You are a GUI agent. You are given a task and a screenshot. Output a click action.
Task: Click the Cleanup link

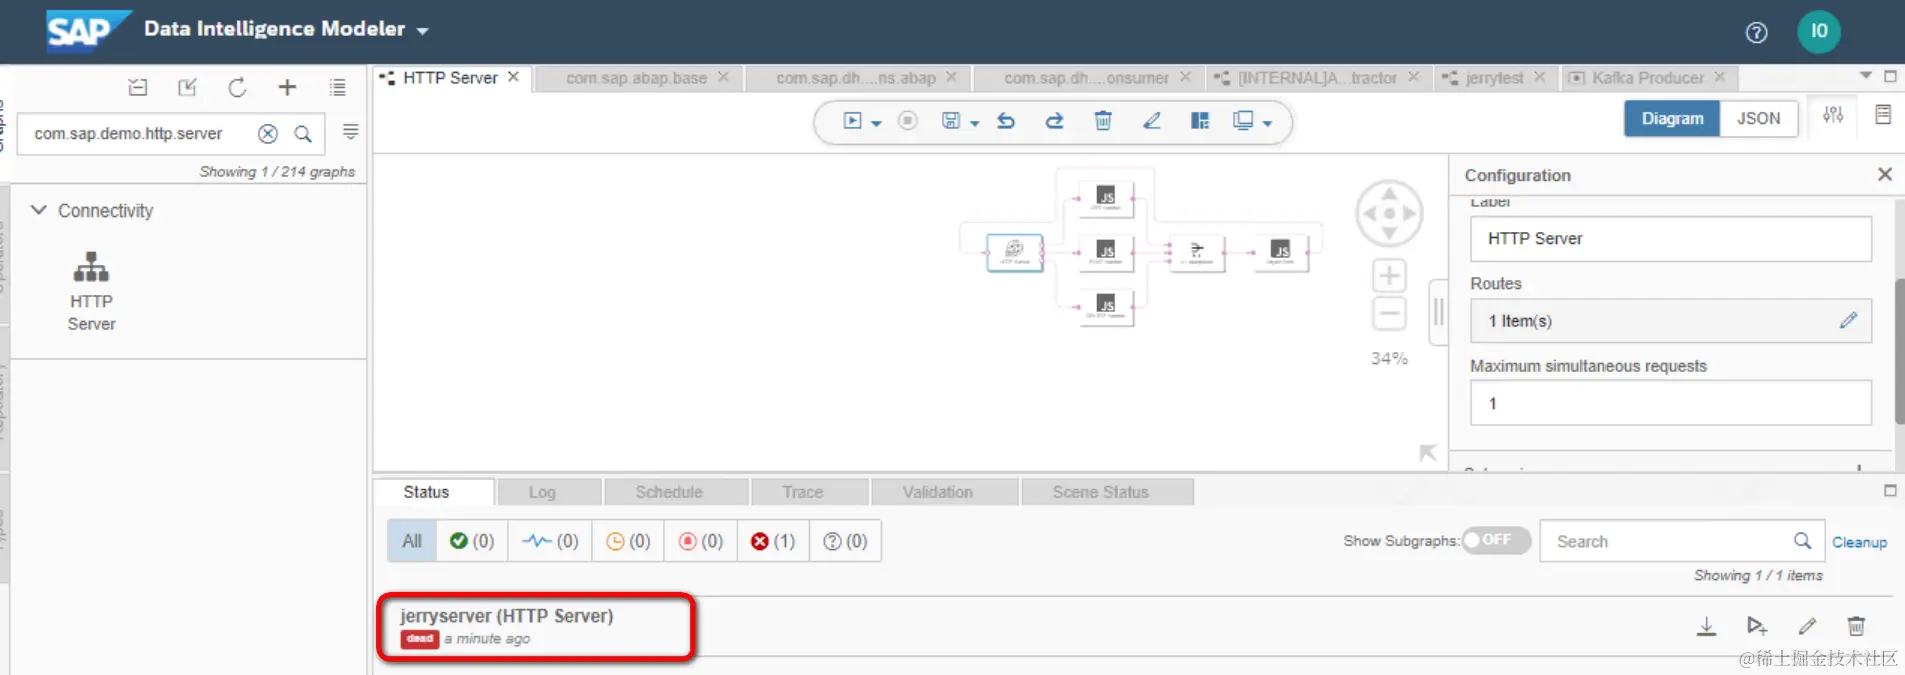click(1859, 542)
